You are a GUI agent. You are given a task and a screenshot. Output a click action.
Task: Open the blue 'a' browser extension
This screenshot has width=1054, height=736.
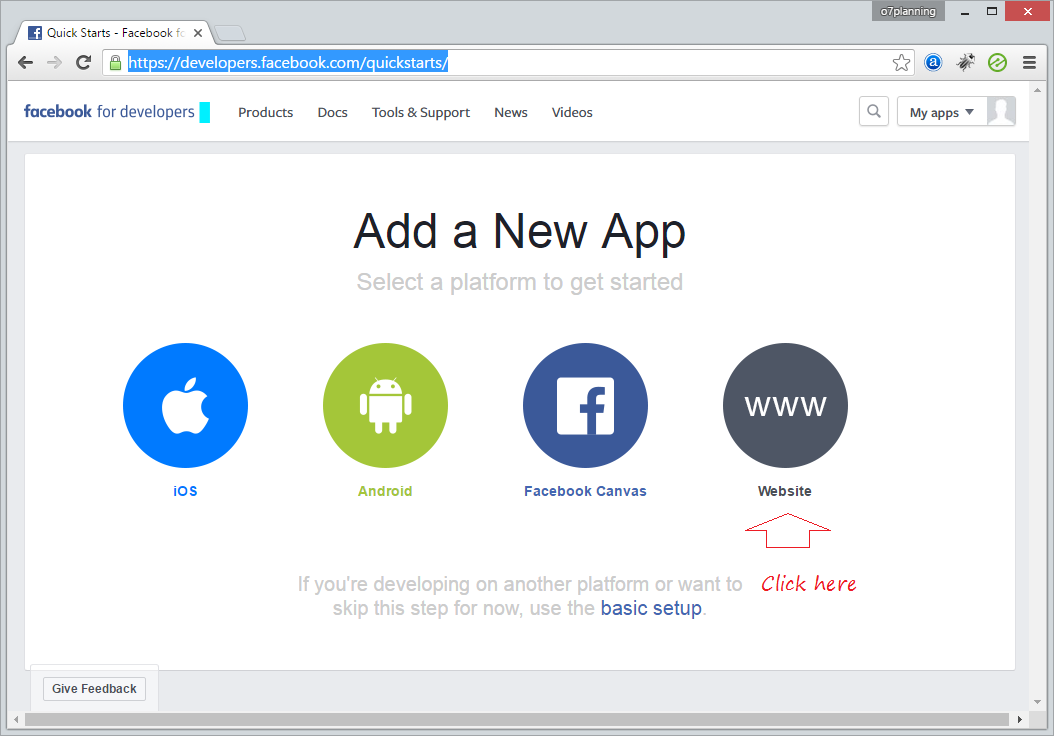tap(933, 63)
